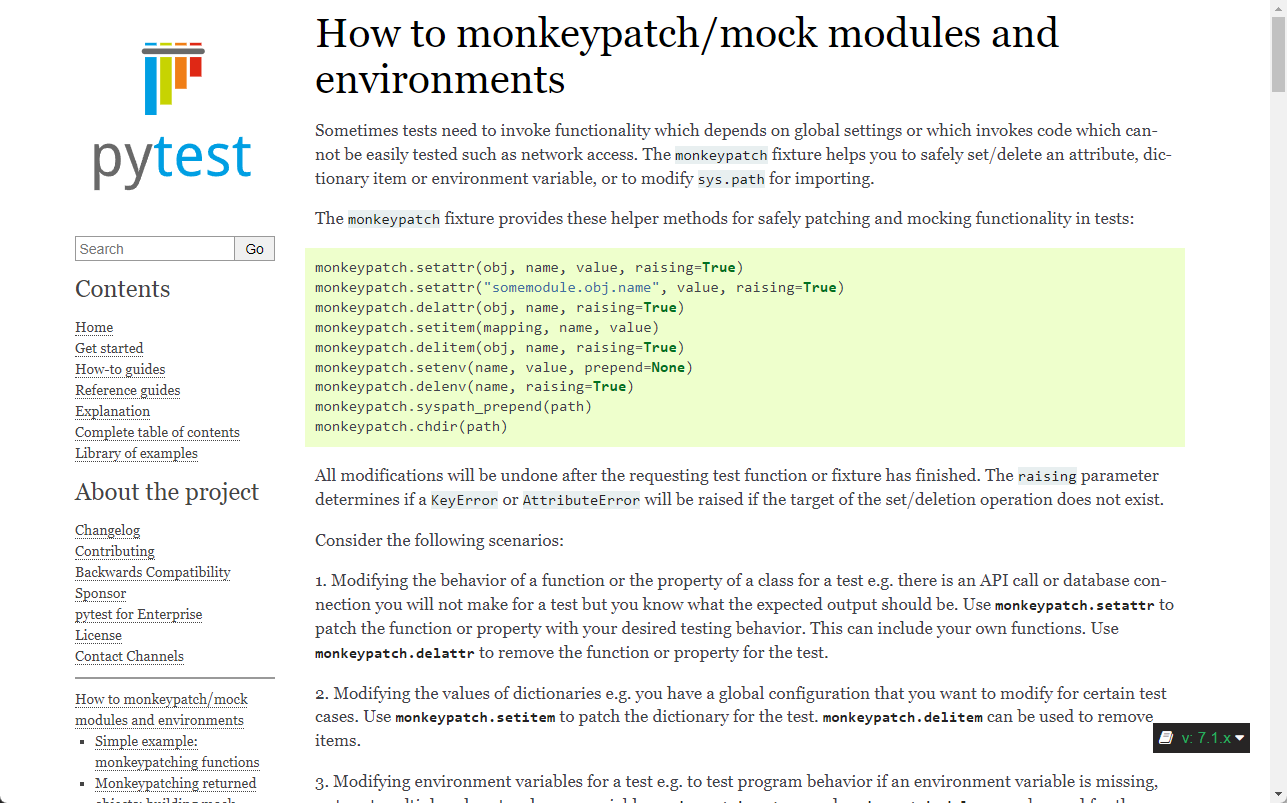Click the inline sys.path code text
Viewport: 1287px width, 803px height.
tap(733, 180)
